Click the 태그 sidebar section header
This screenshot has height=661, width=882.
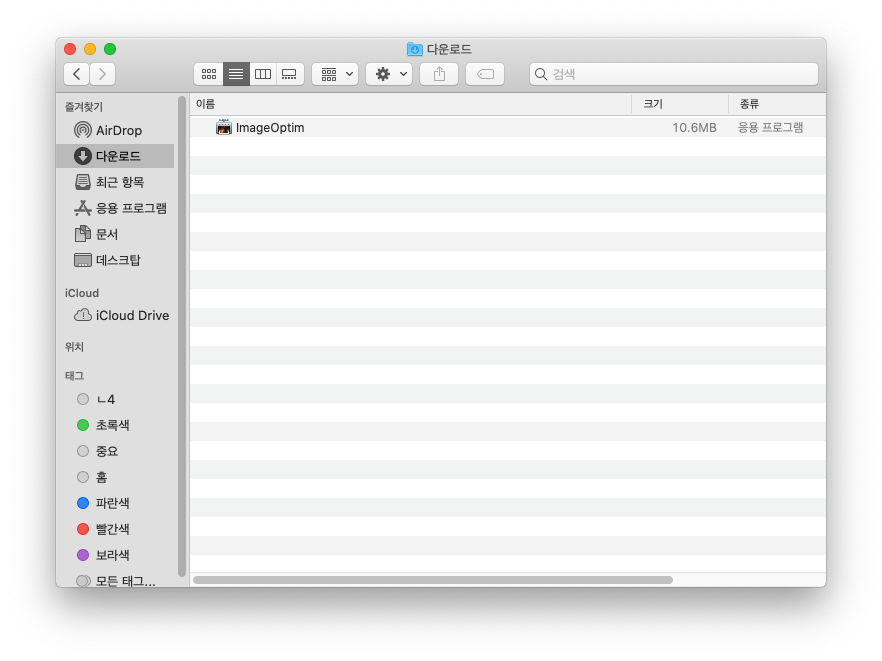[x=74, y=375]
